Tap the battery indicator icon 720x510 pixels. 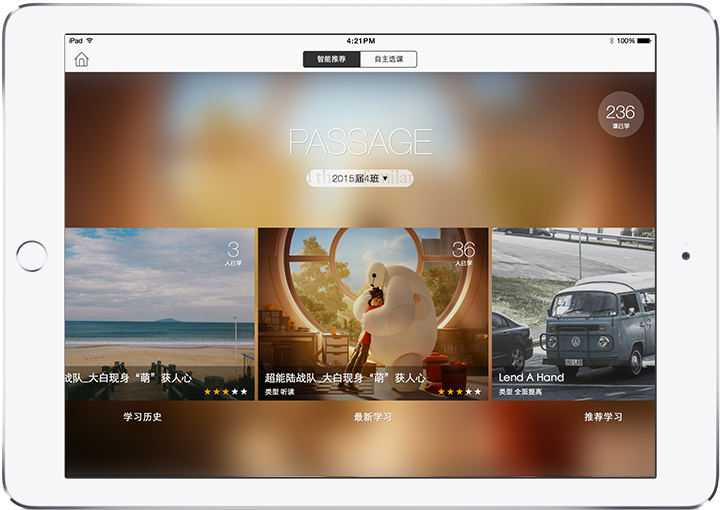click(644, 41)
